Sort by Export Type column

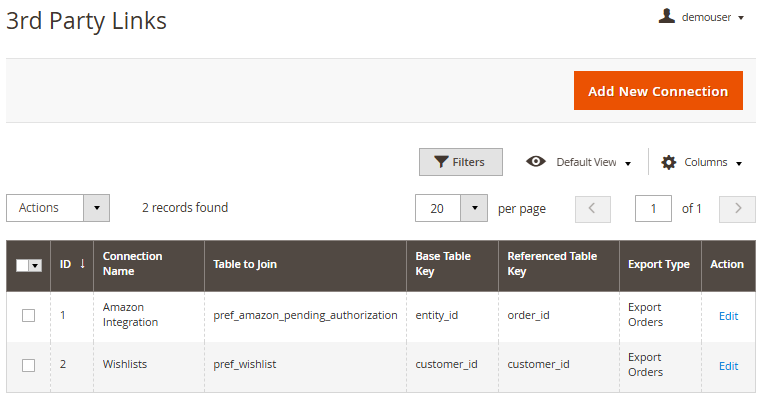tap(660, 266)
